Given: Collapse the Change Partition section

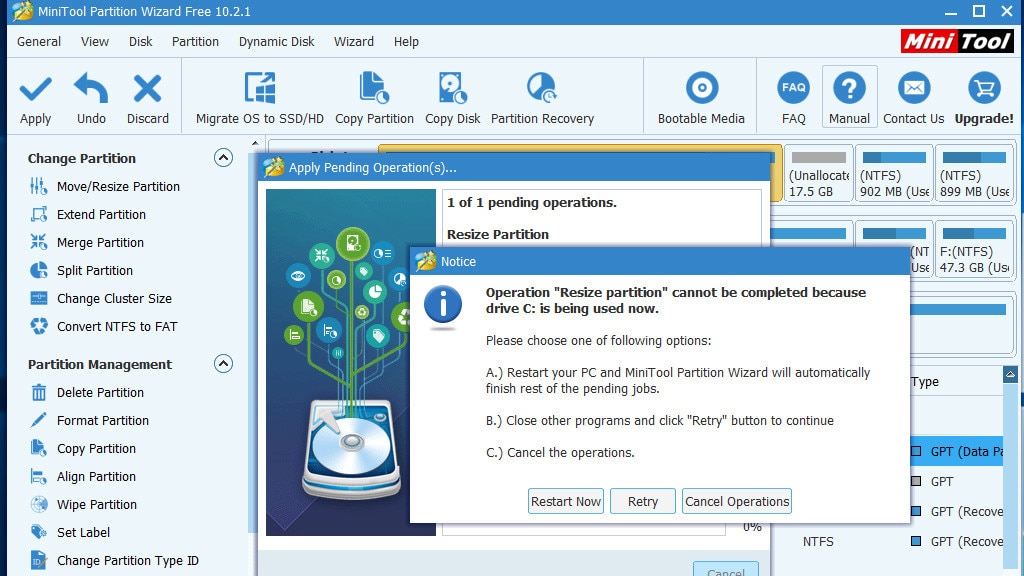Looking at the screenshot, I should [223, 158].
